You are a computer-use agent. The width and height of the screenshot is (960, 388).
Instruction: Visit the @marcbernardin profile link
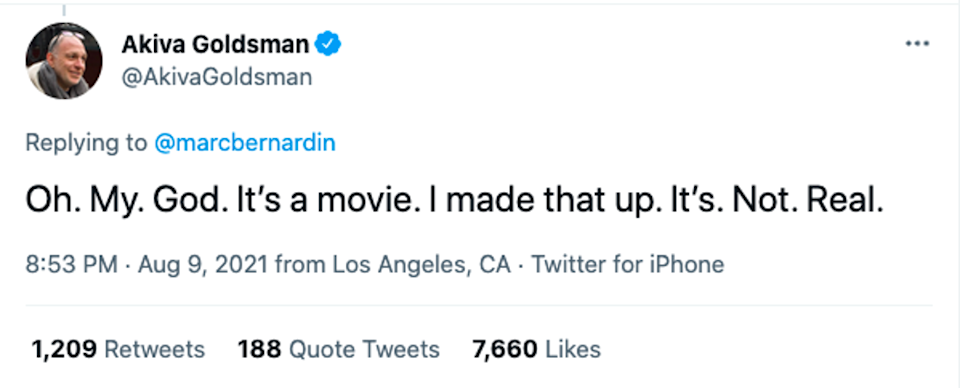pyautogui.click(x=245, y=143)
